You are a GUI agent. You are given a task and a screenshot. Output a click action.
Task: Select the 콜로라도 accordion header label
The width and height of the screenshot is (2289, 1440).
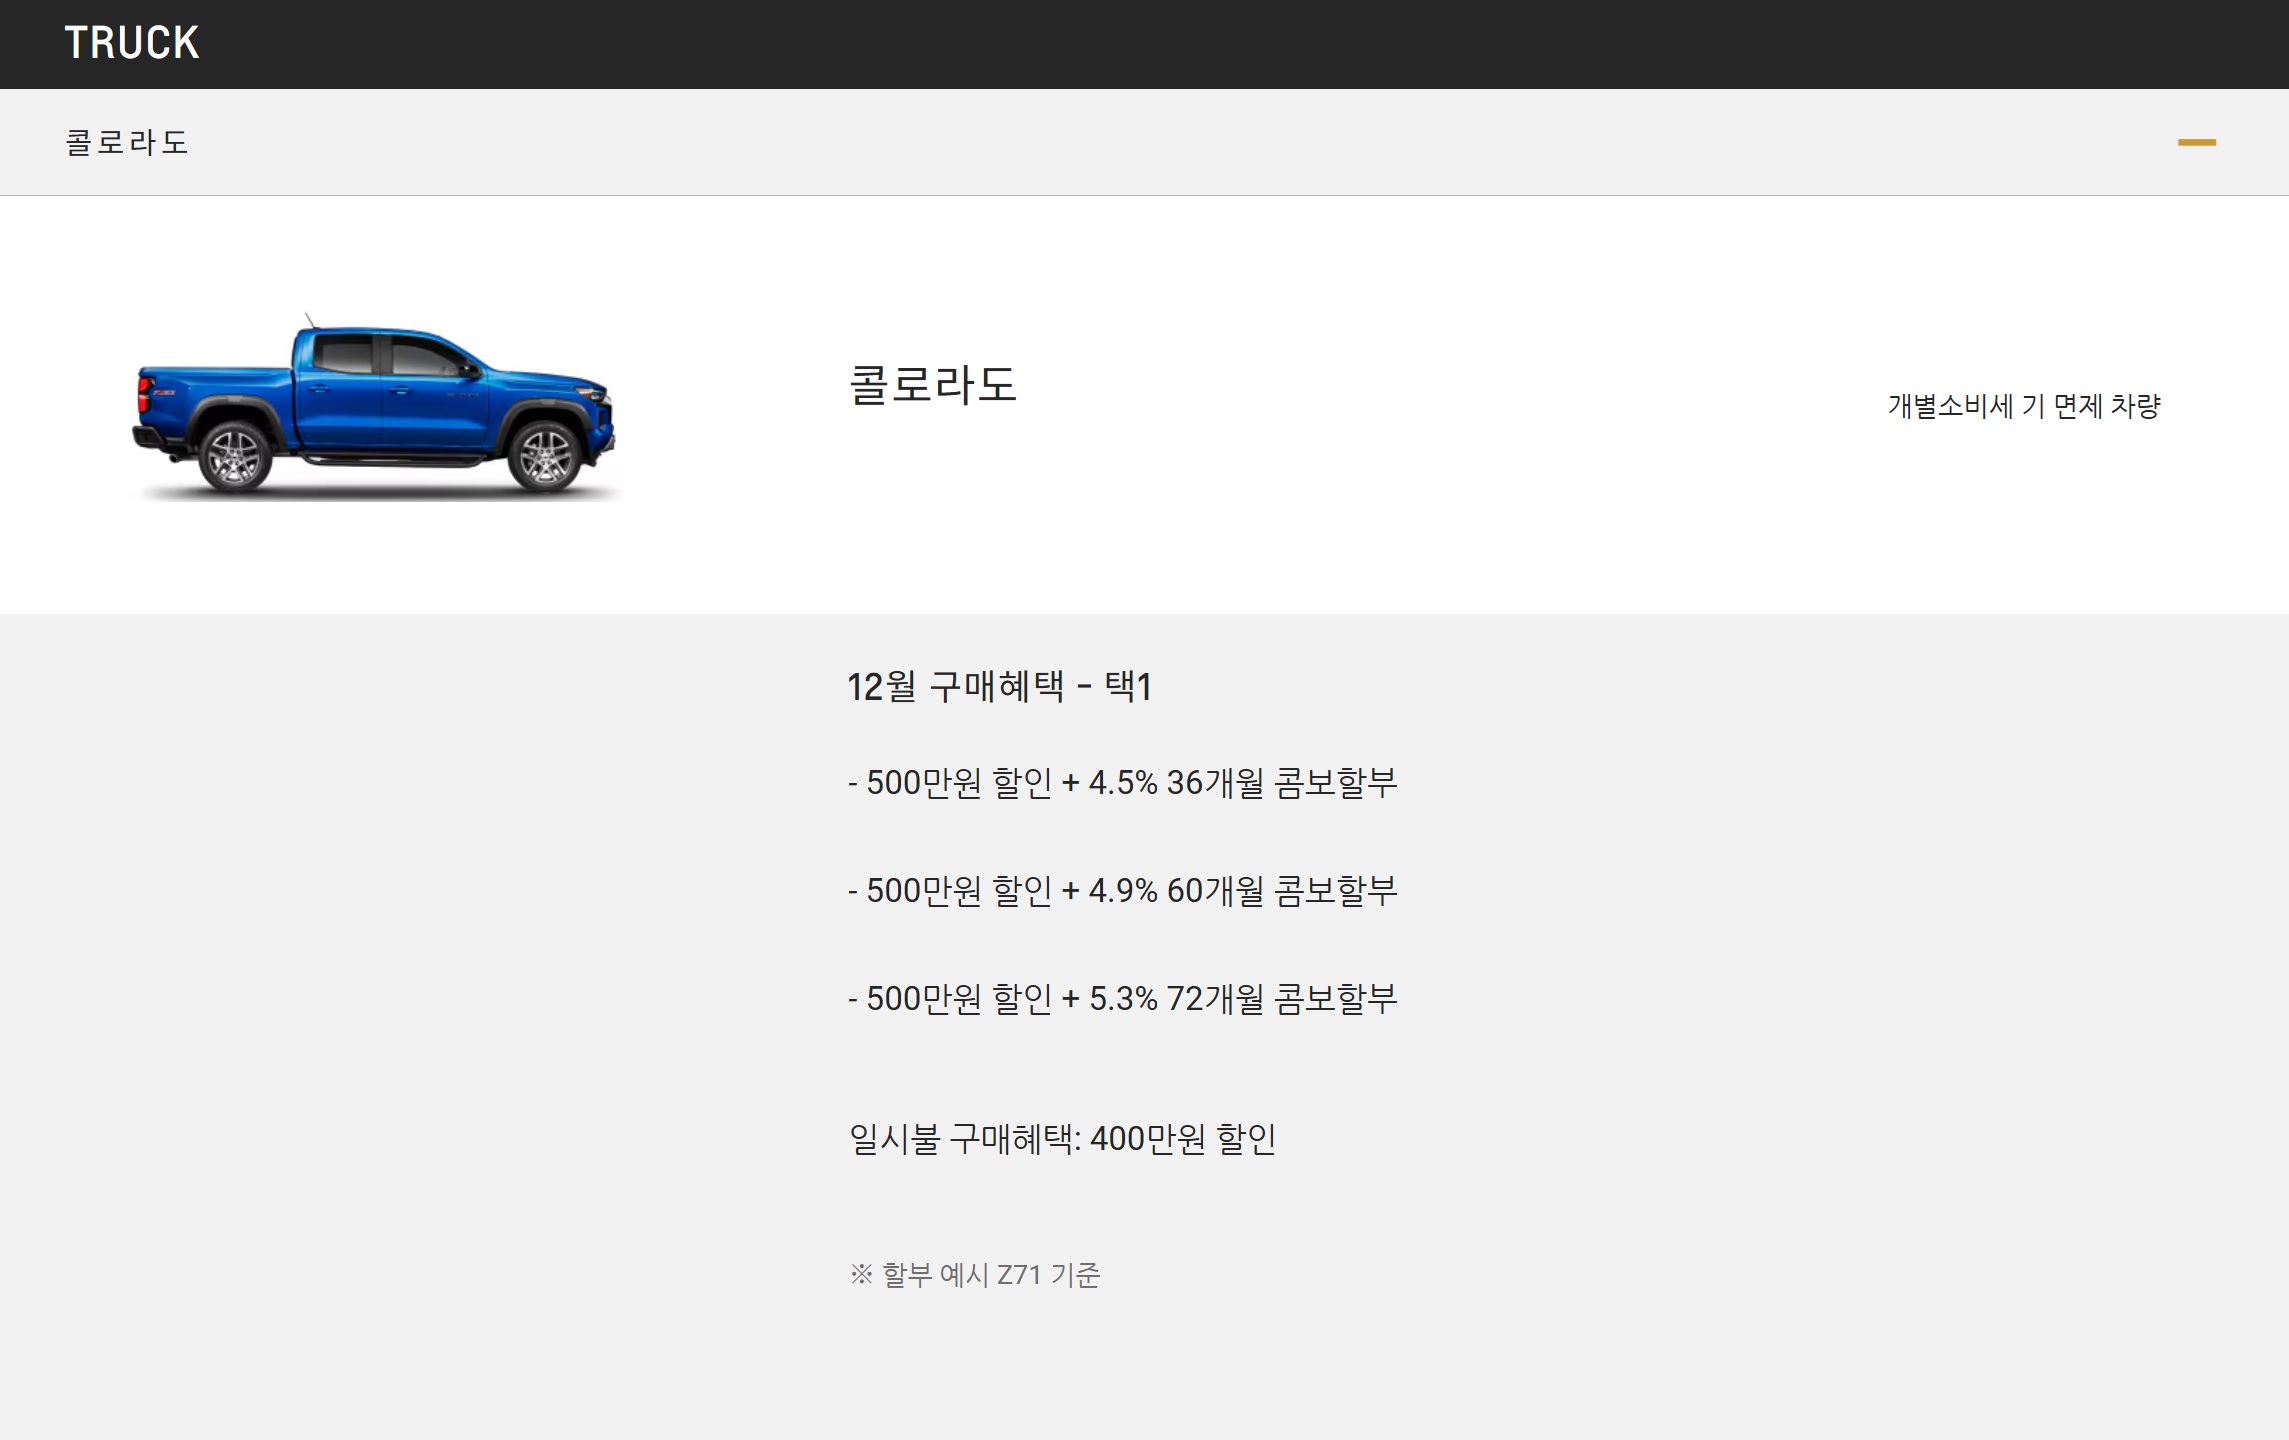[127, 142]
